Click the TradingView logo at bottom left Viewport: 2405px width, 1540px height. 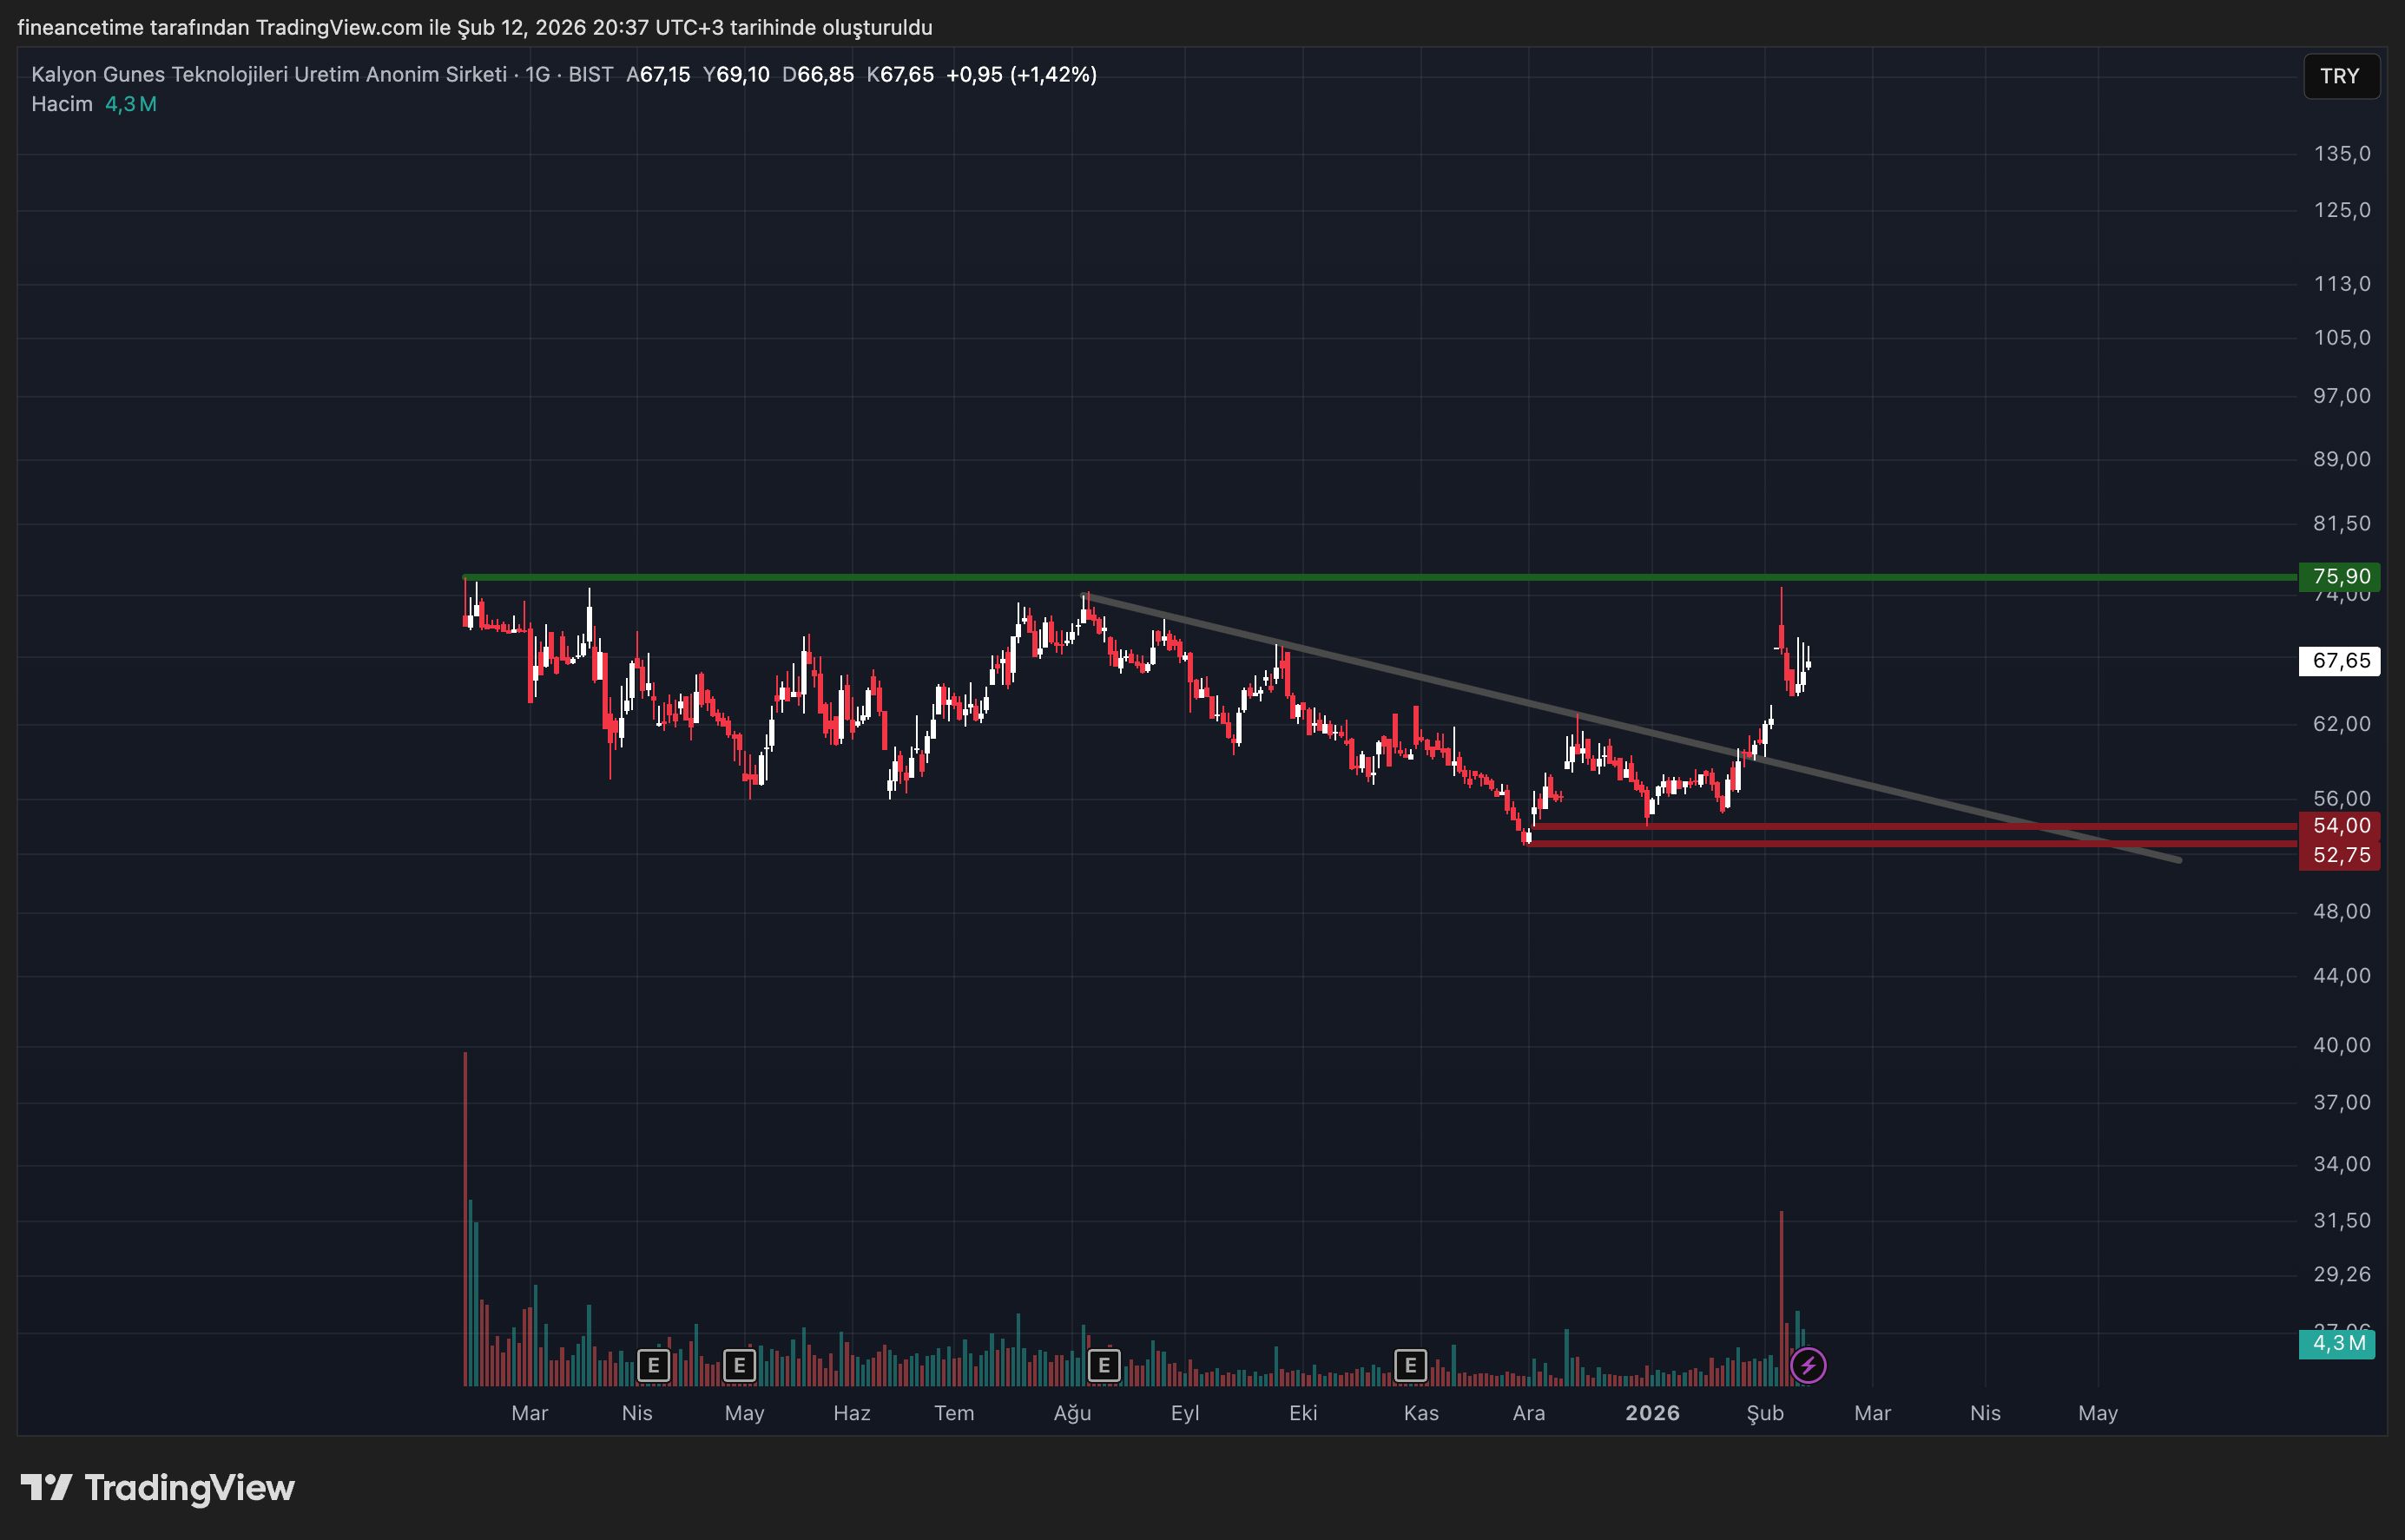[158, 1488]
